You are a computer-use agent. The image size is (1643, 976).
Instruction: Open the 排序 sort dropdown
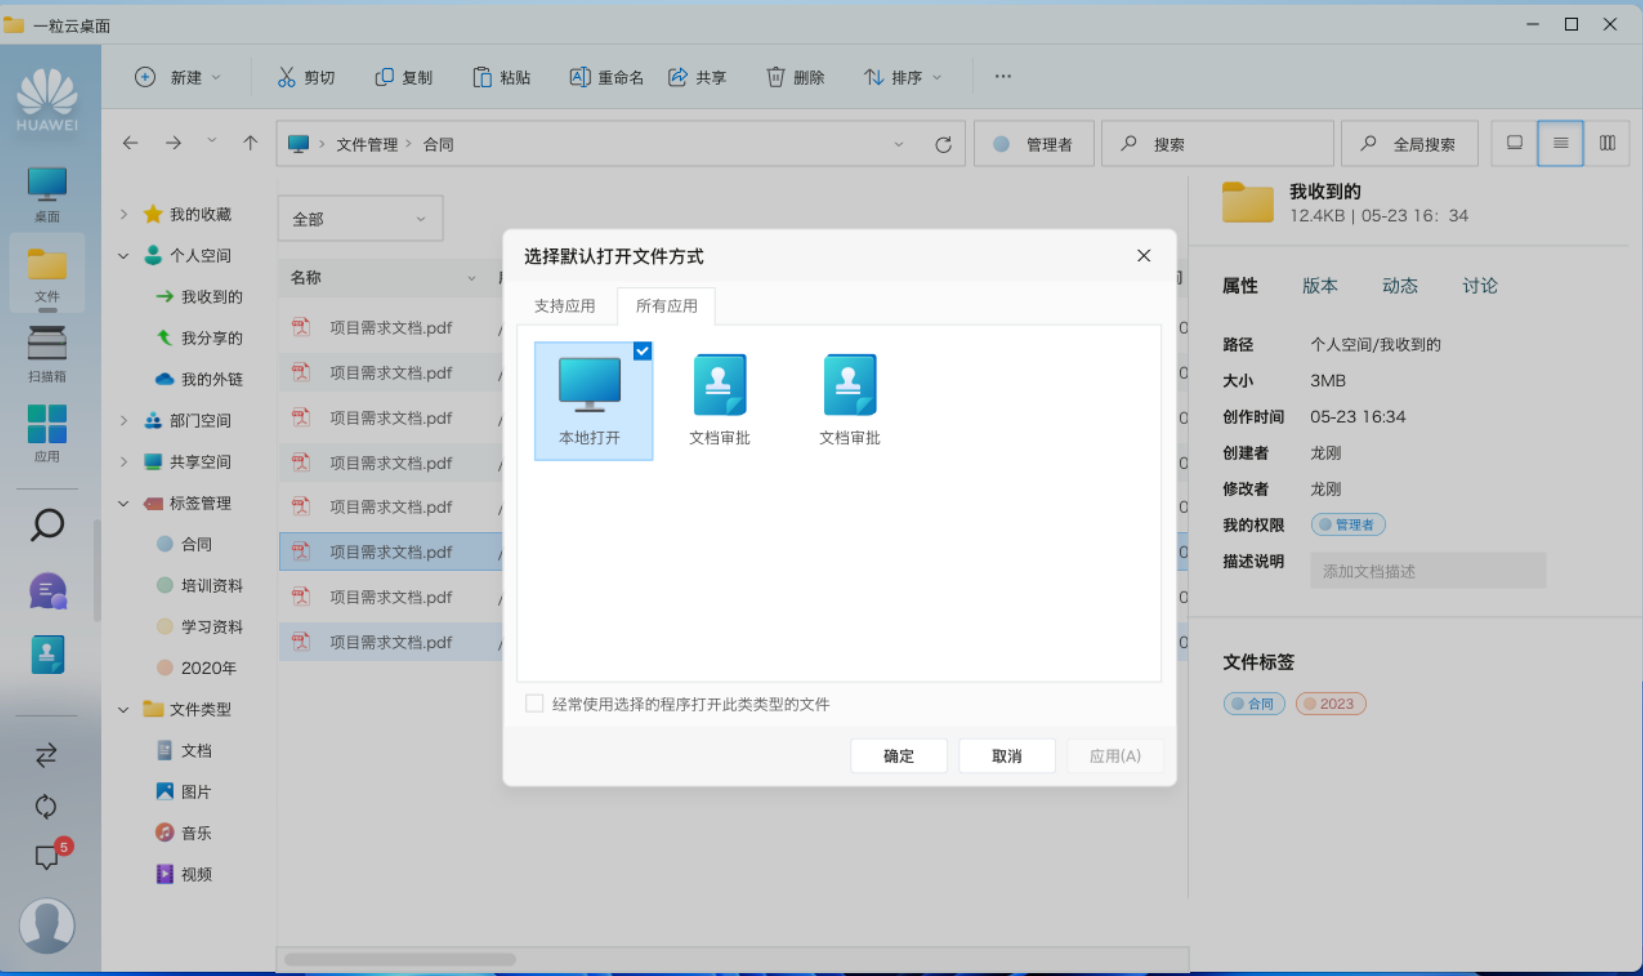903,77
